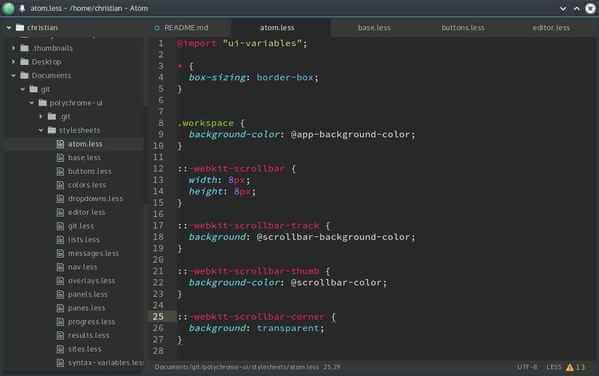Click the LESS grammar selector
Screen dimensions: 599x376
(554, 367)
